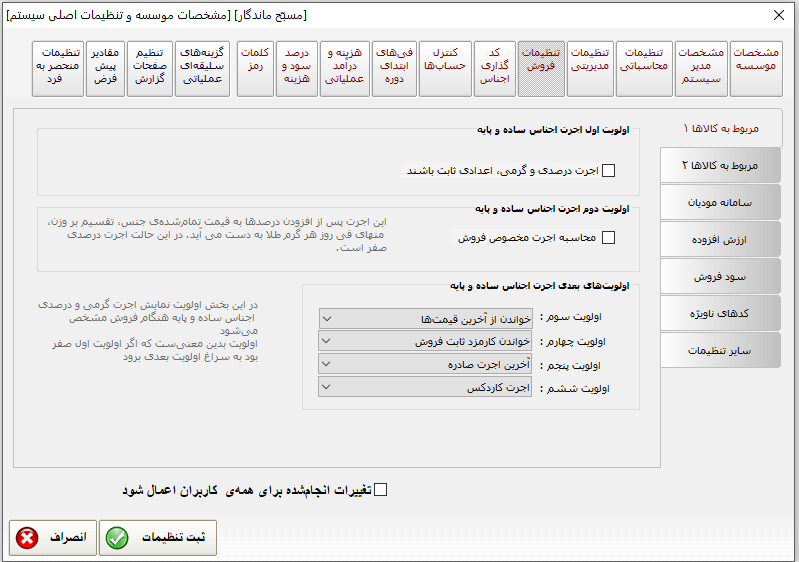The image size is (799, 562).
Task: Click the green checkmark icon on ثبت تنظیمات
Action: (118, 538)
